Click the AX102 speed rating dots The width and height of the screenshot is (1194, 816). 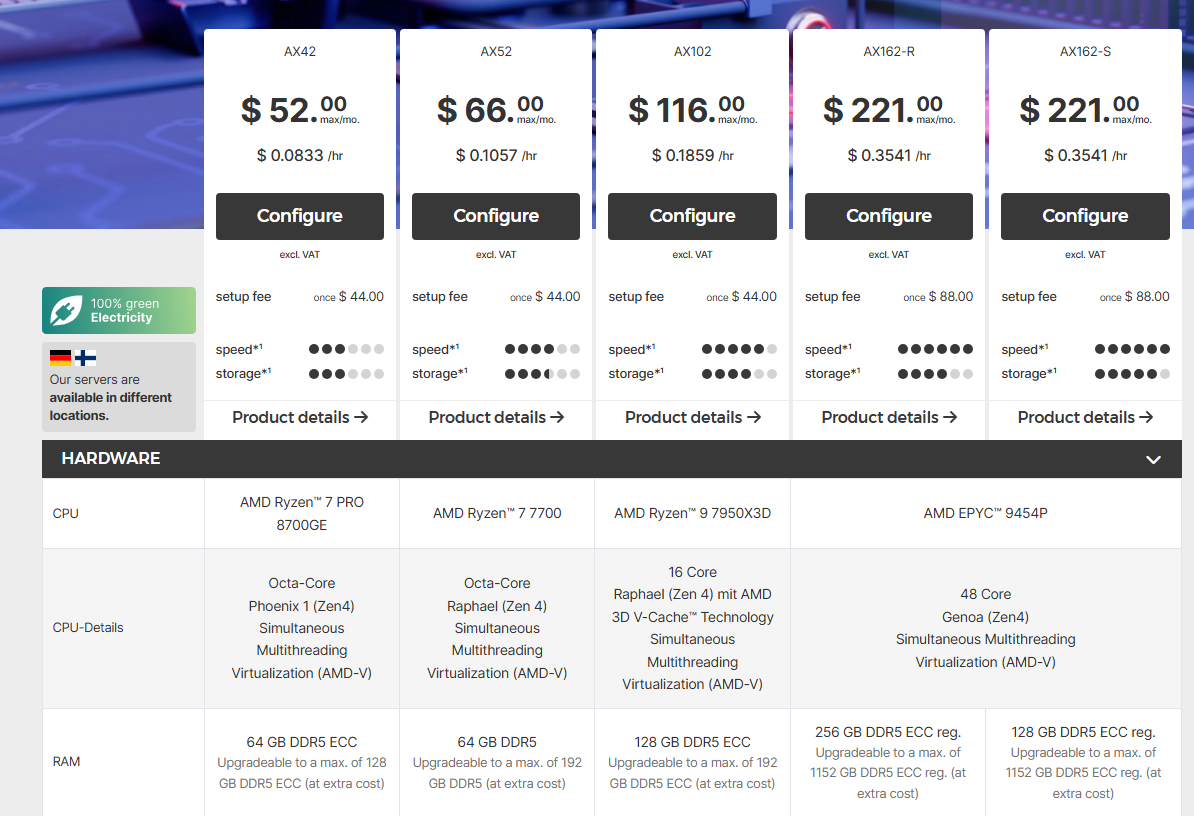pyautogui.click(x=739, y=349)
